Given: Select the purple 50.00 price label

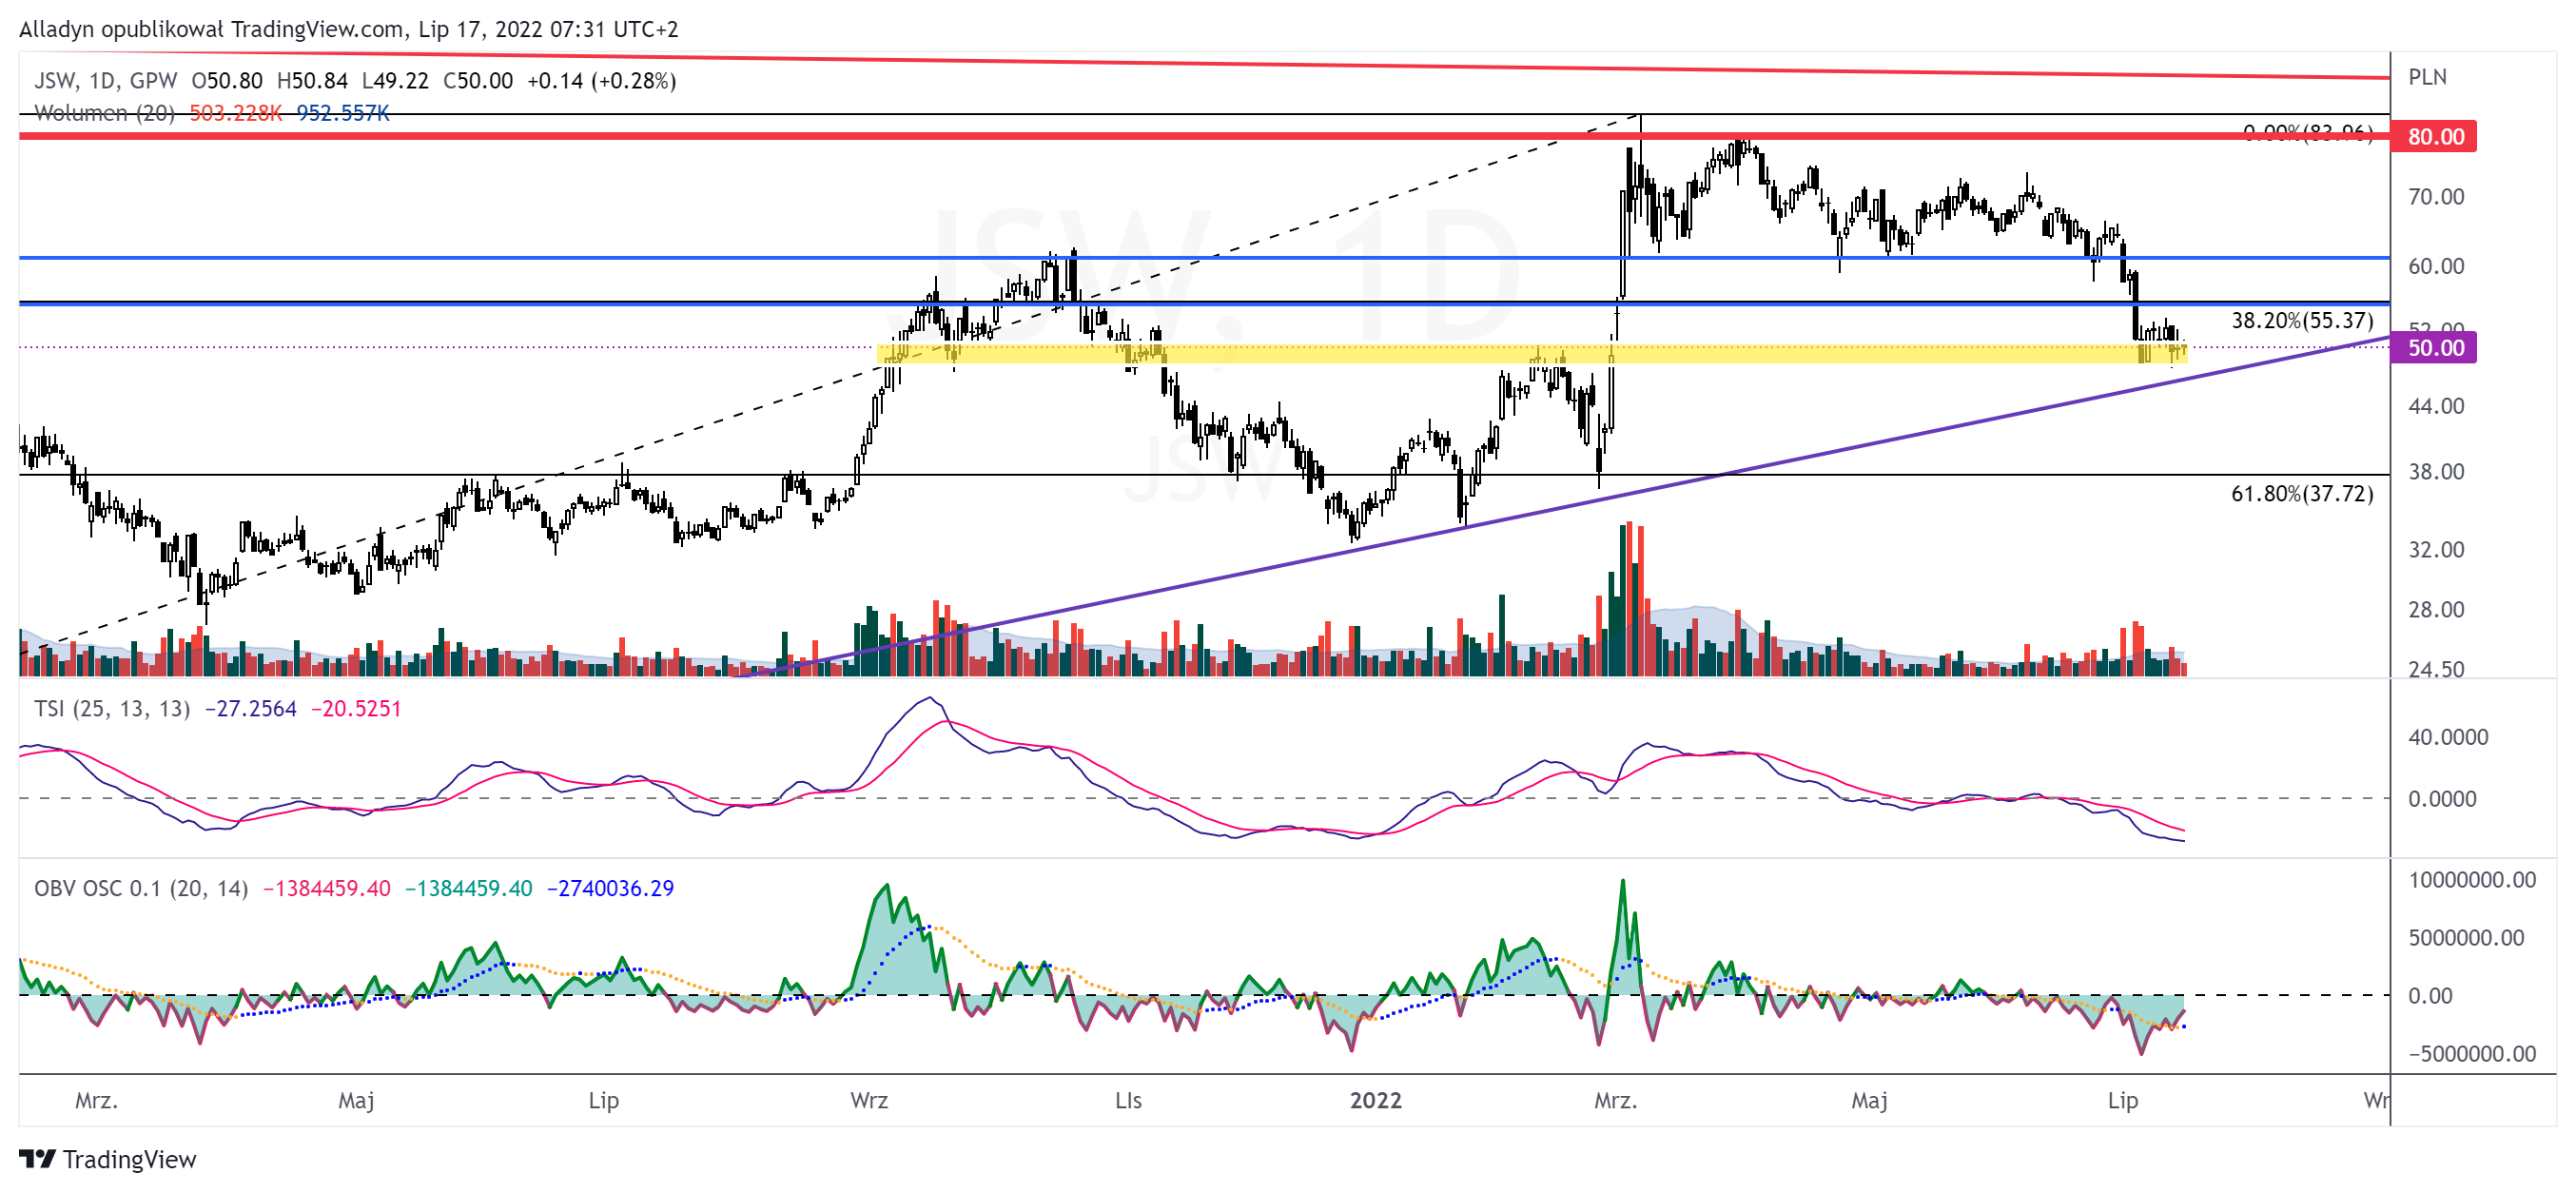Looking at the screenshot, I should 2433,348.
